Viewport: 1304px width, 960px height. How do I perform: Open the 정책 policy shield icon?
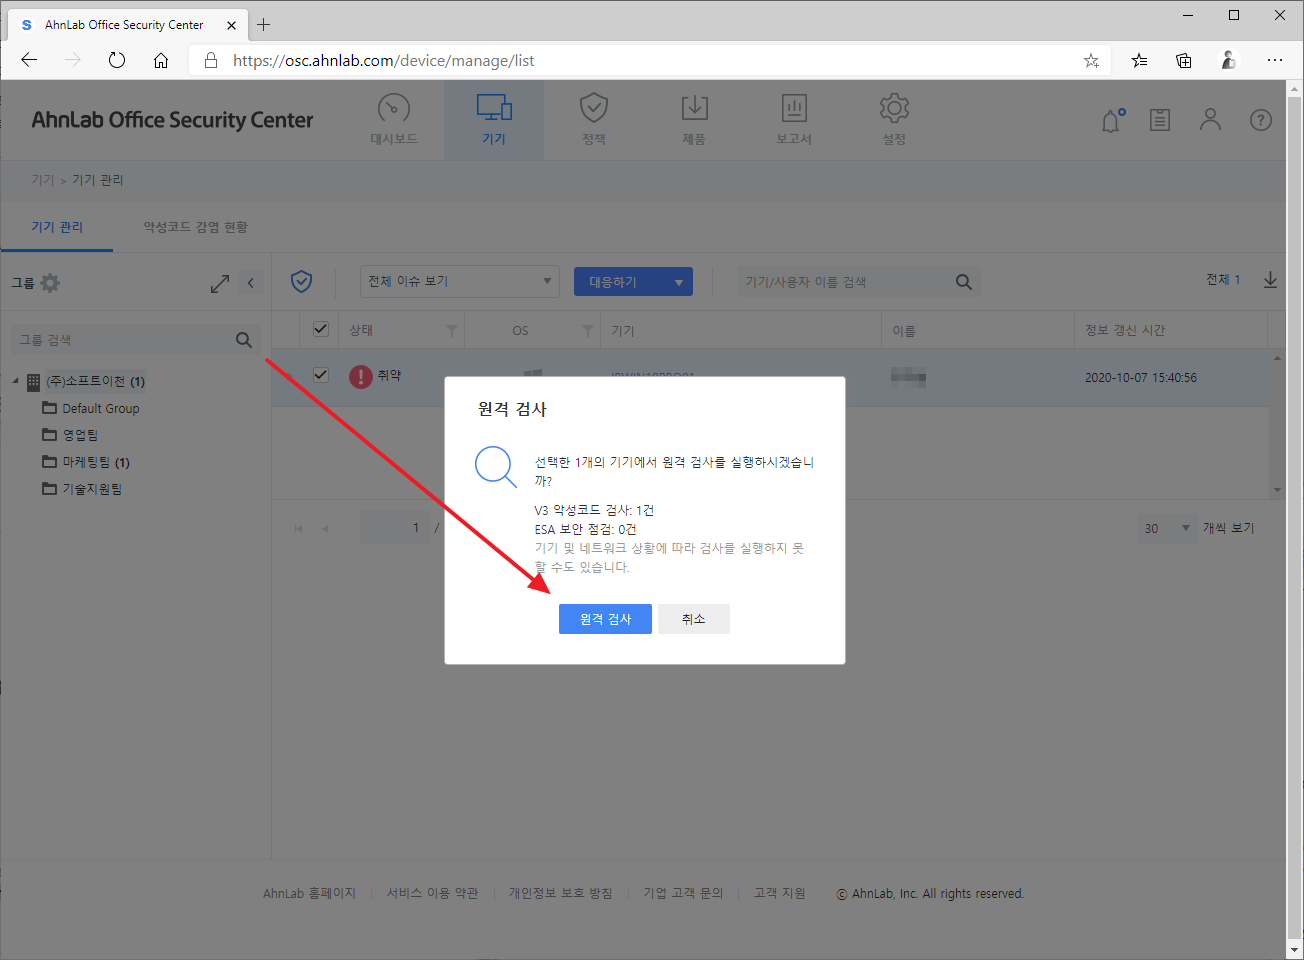pos(594,107)
